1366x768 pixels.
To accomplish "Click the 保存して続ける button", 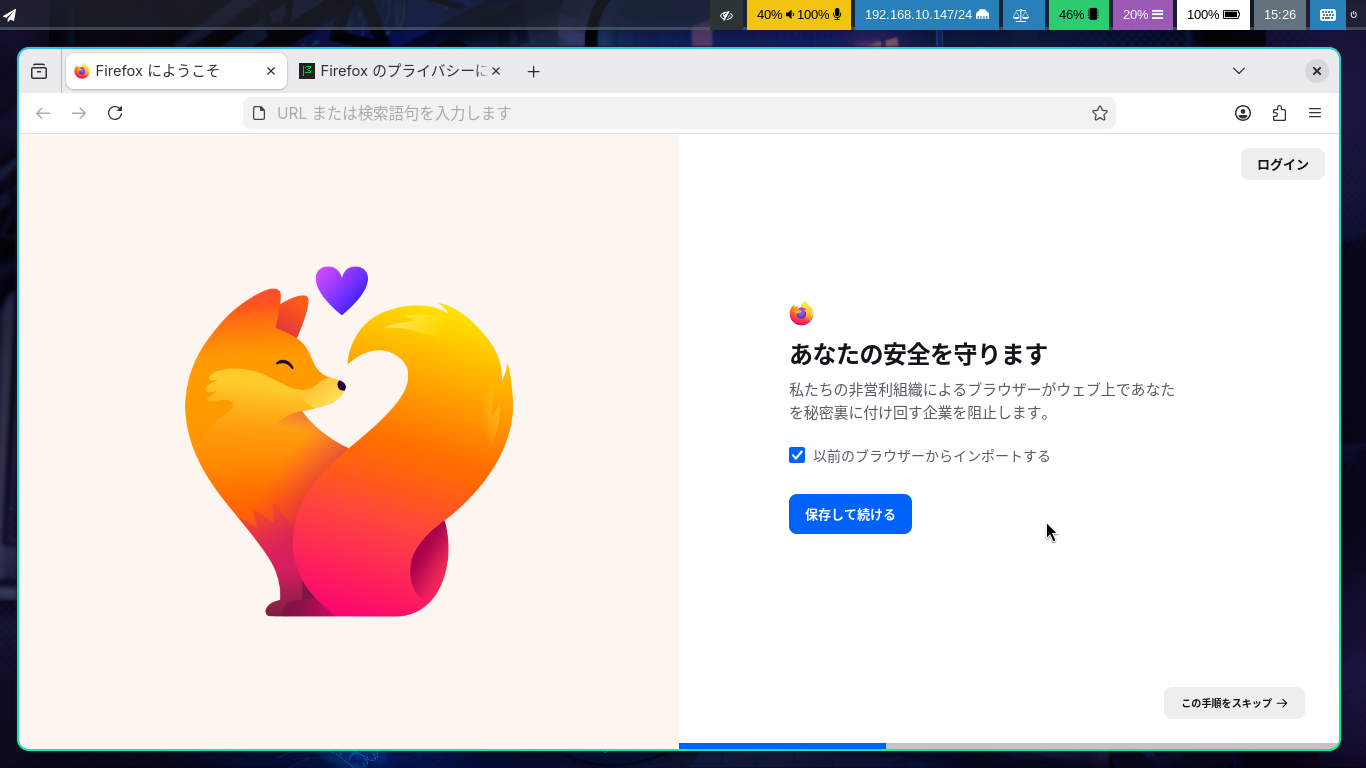I will pyautogui.click(x=850, y=514).
